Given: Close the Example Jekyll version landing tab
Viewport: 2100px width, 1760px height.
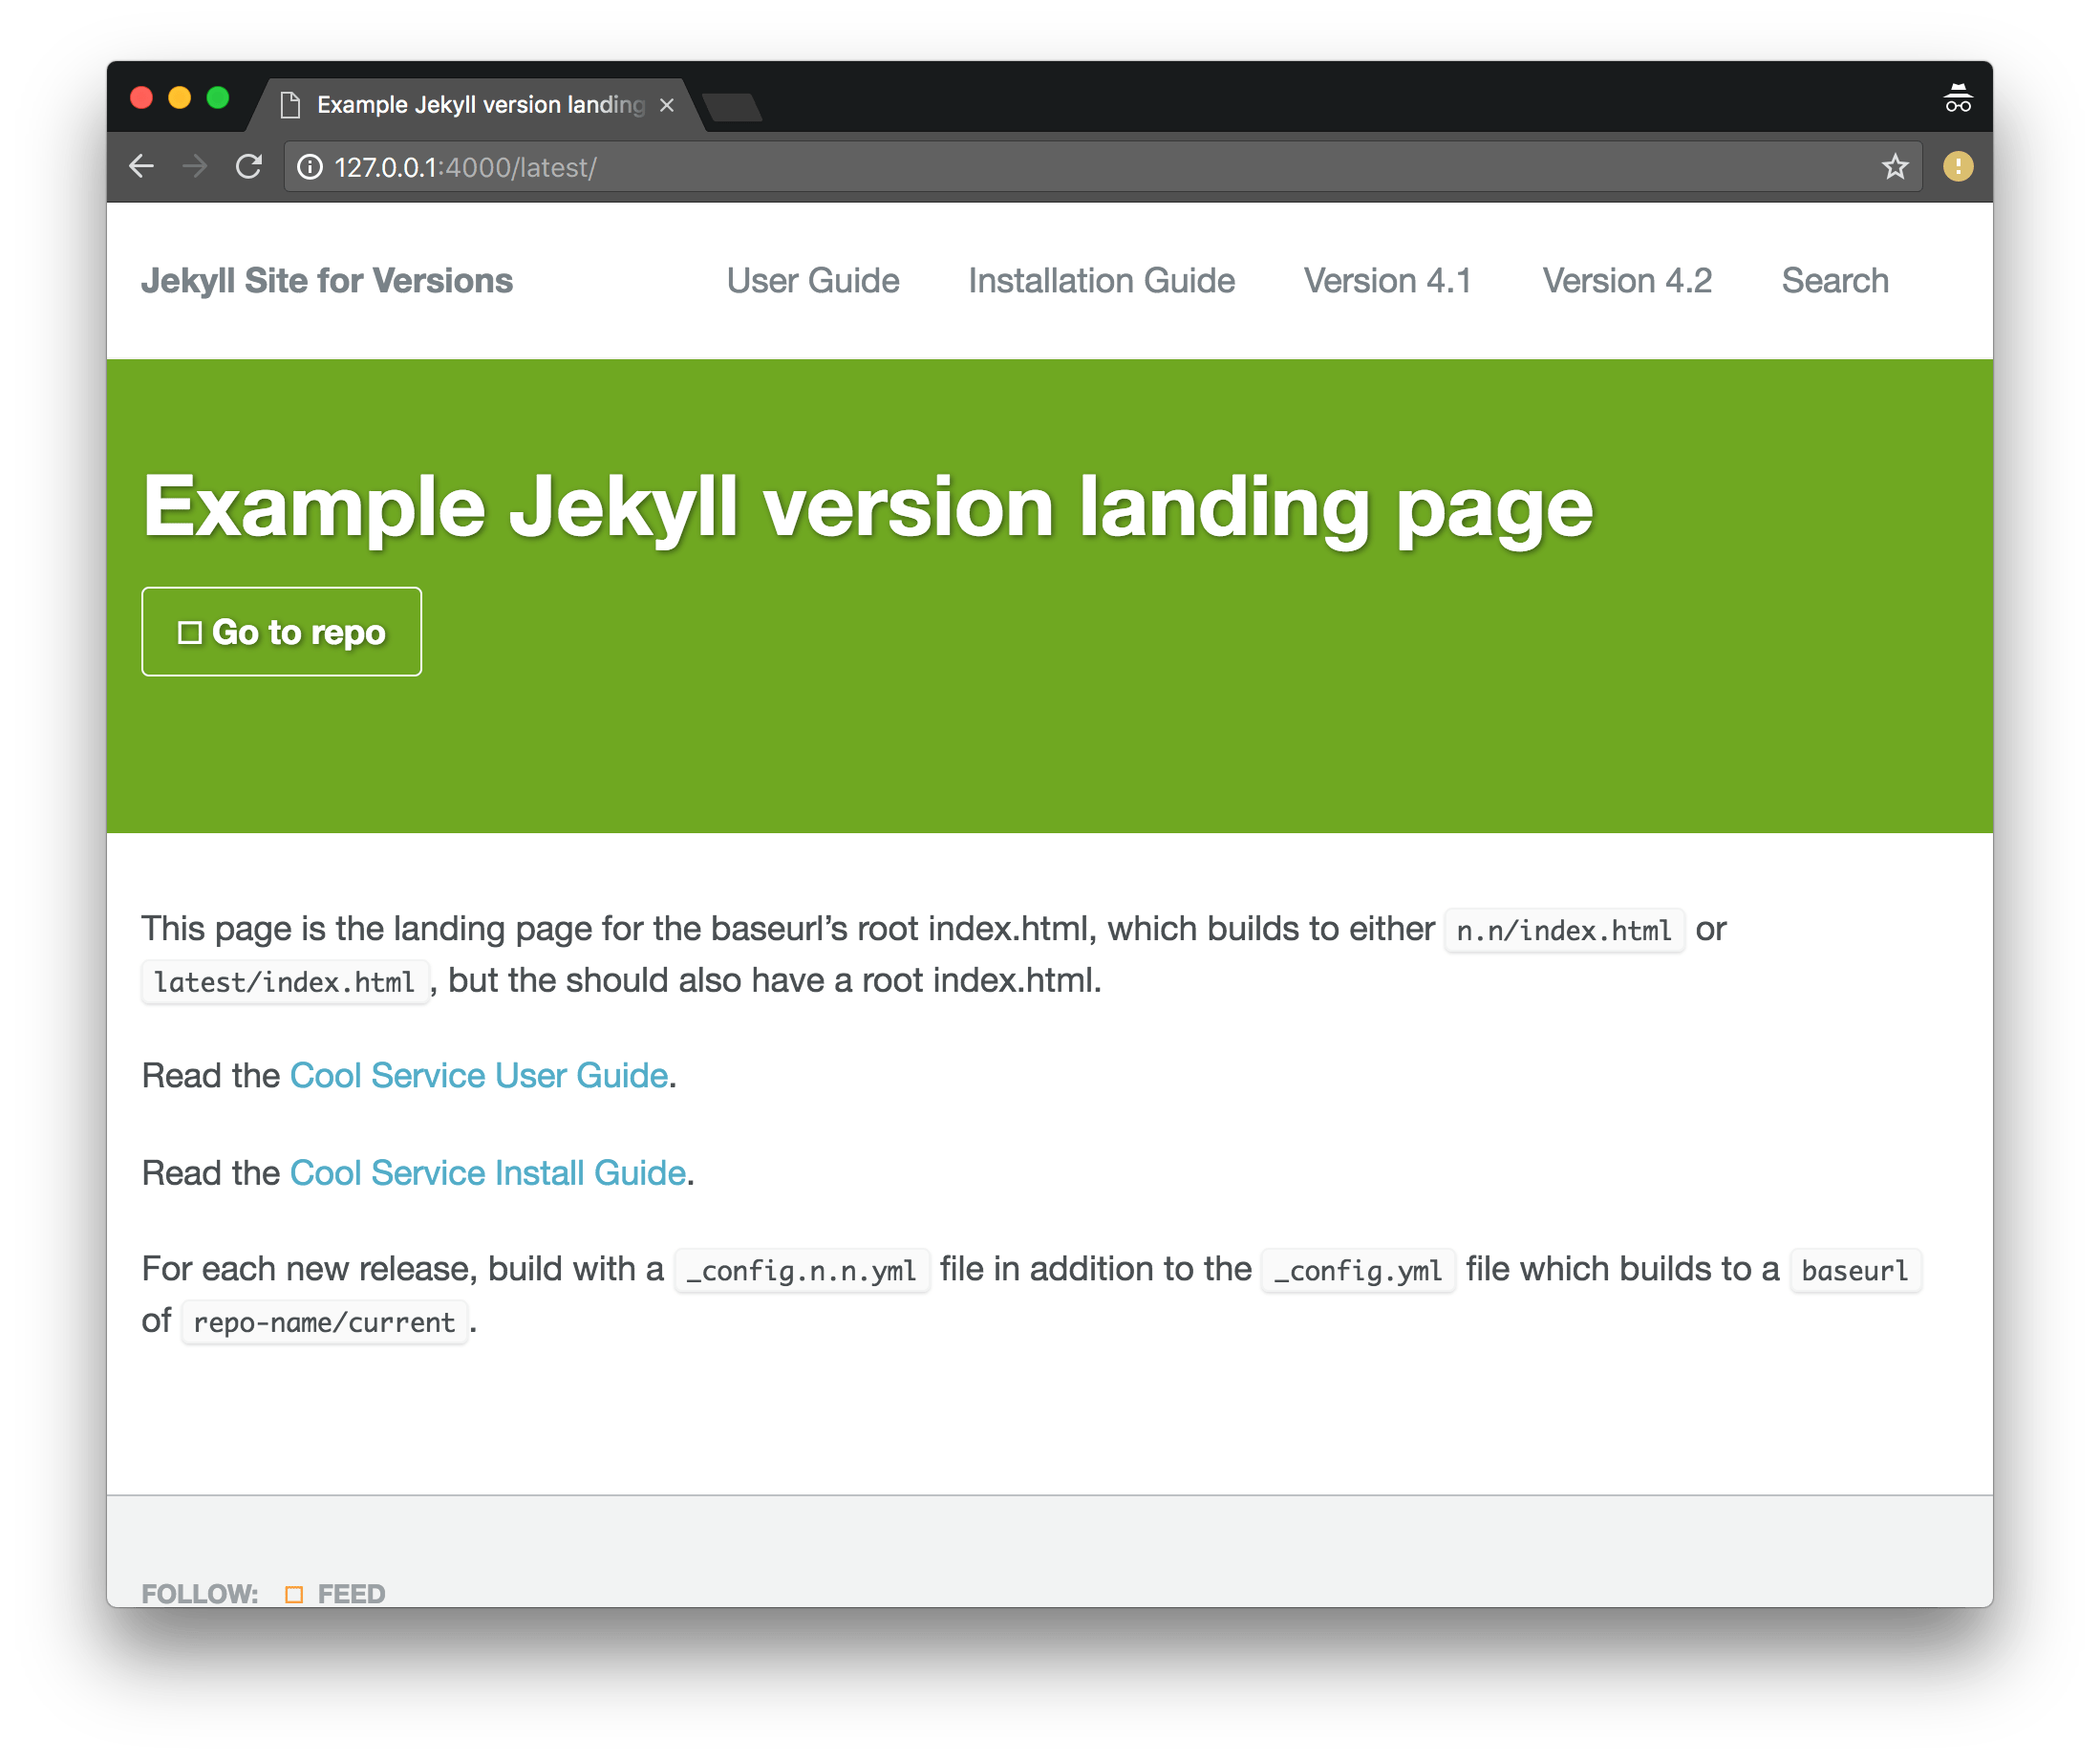Looking at the screenshot, I should click(667, 105).
